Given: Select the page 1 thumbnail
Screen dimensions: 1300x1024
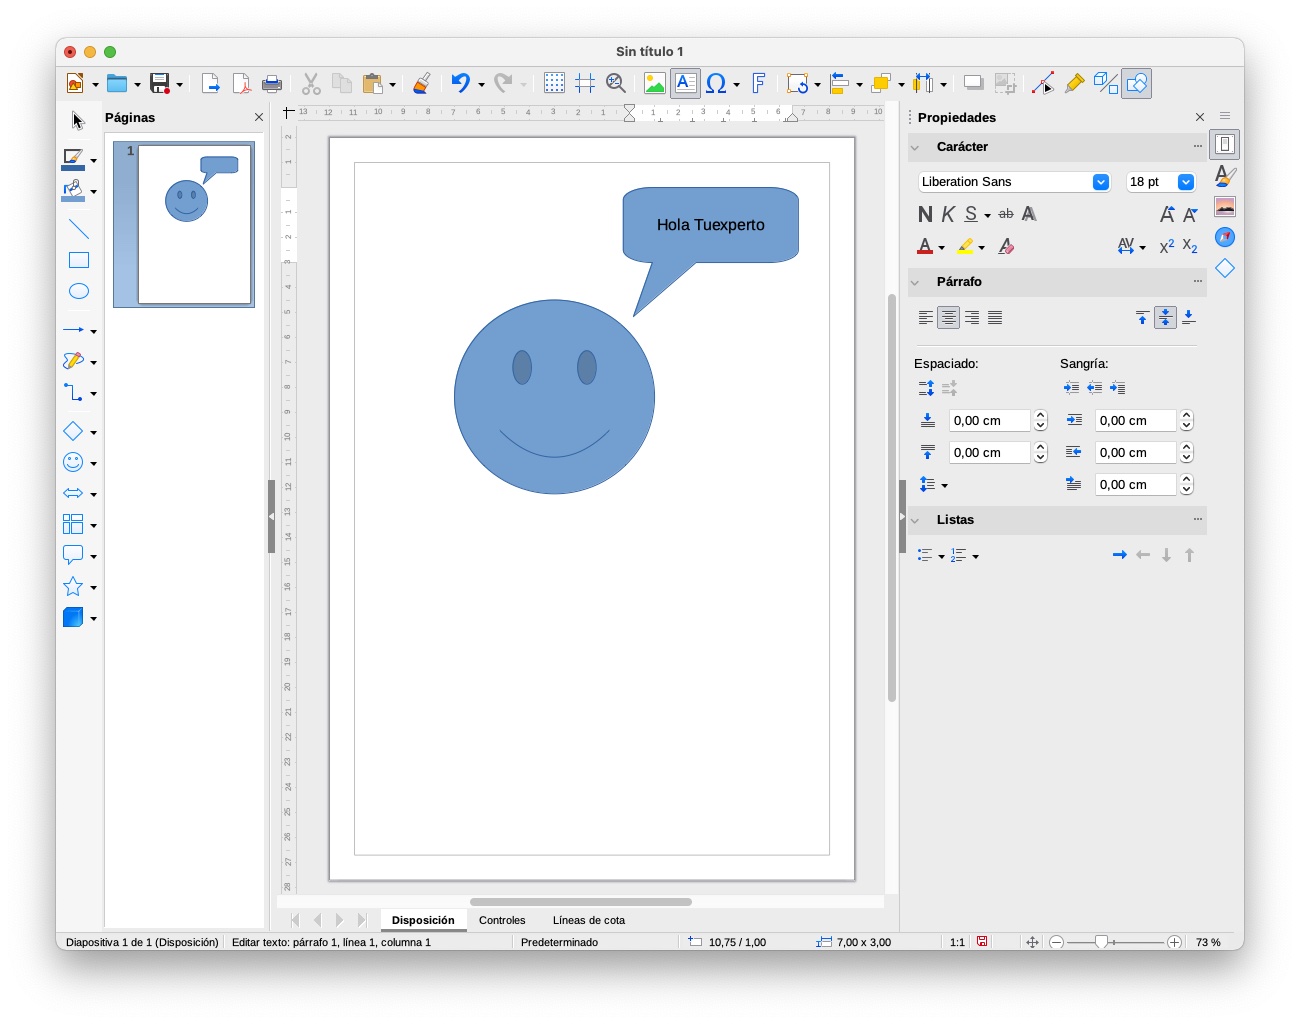Looking at the screenshot, I should (194, 224).
